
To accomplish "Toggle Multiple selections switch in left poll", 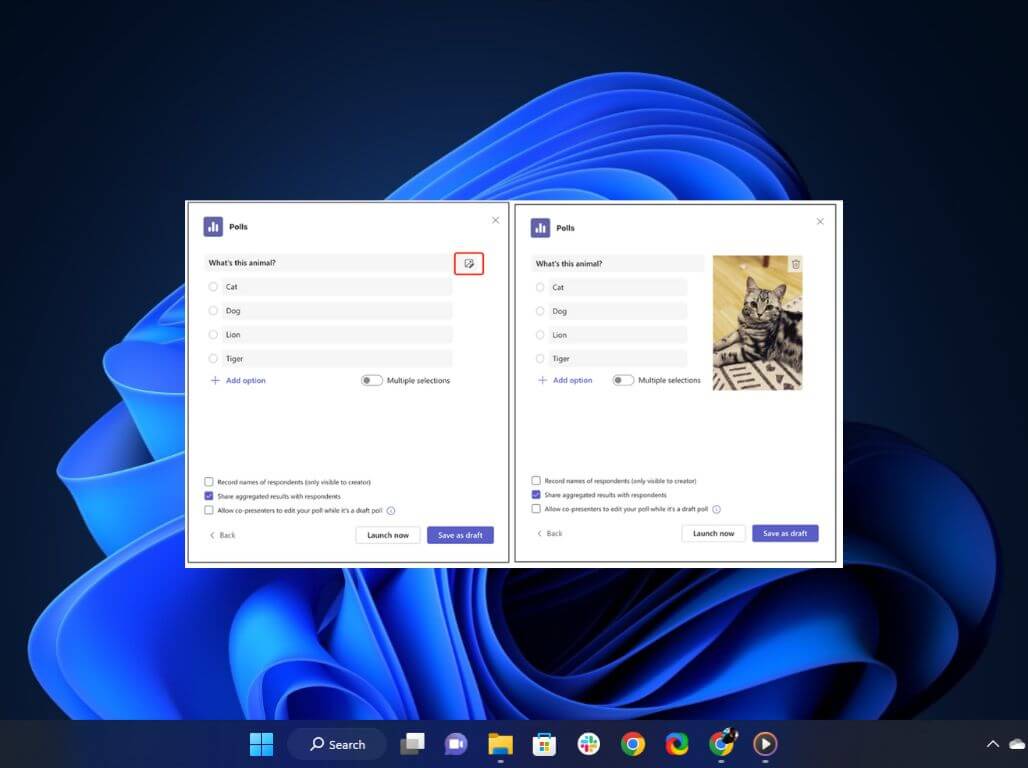I will click(371, 381).
